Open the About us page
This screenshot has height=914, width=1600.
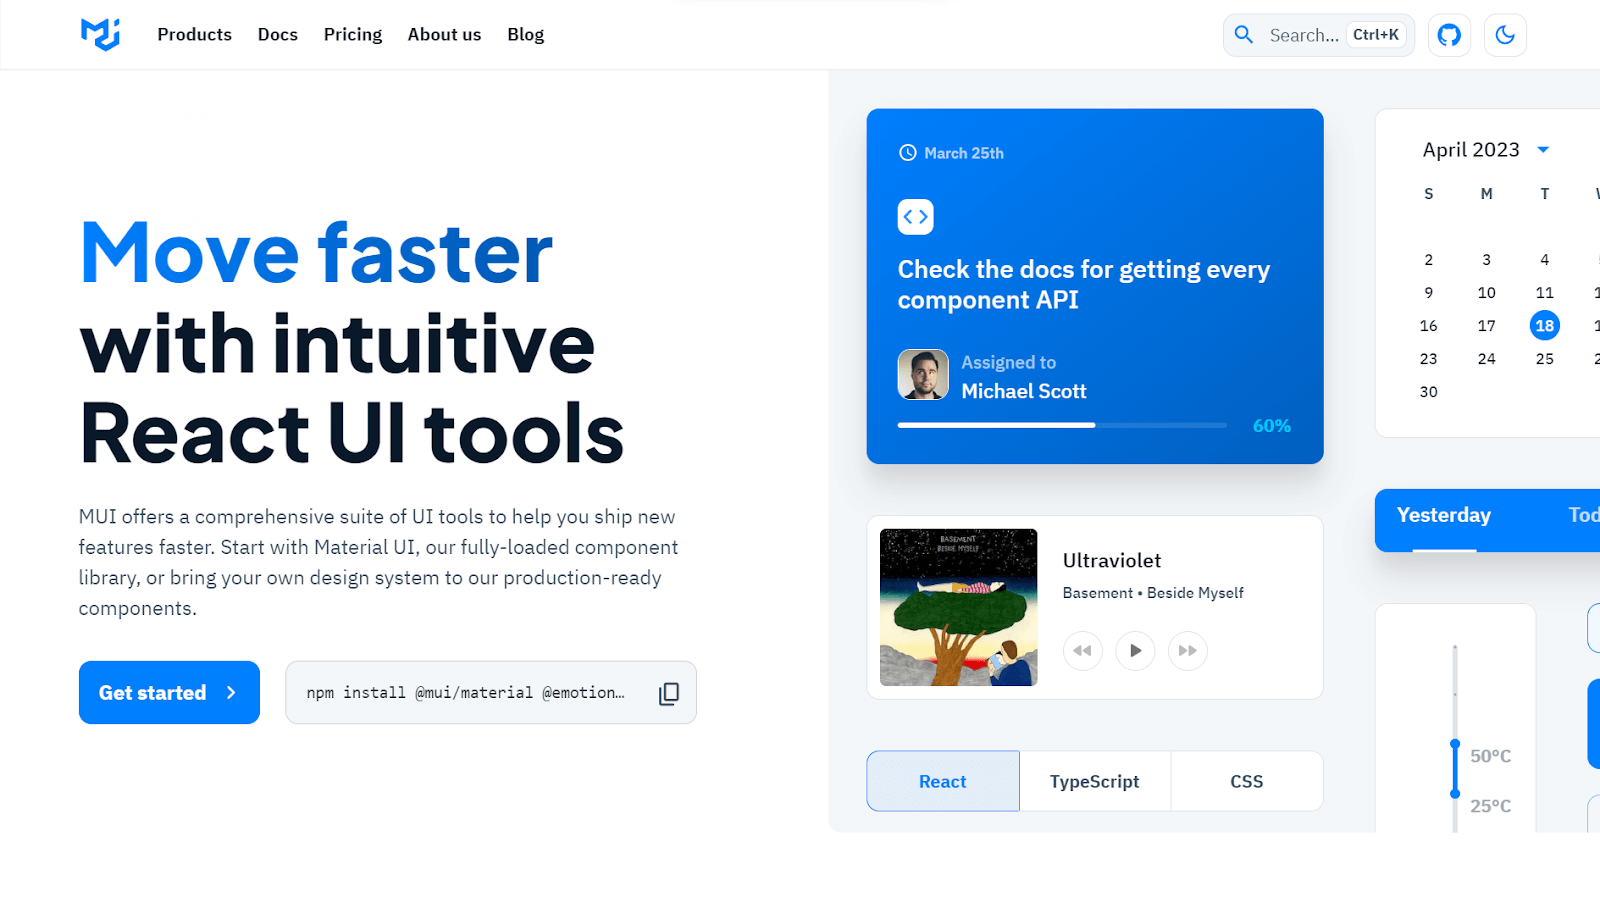click(444, 35)
